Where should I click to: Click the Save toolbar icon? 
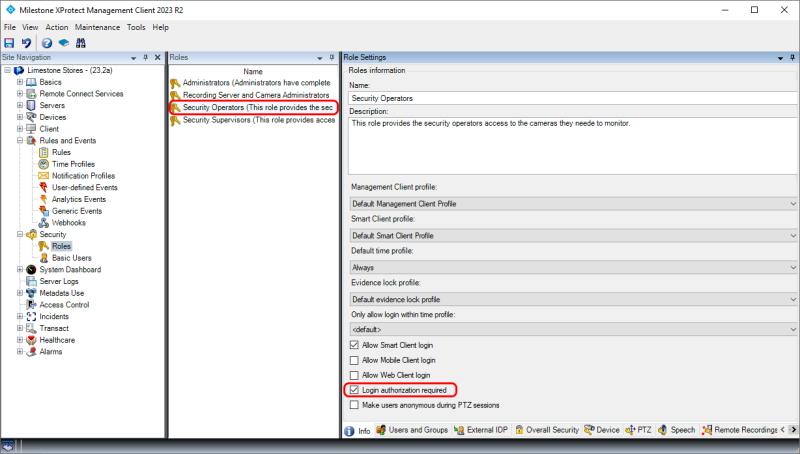pyautogui.click(x=9, y=43)
